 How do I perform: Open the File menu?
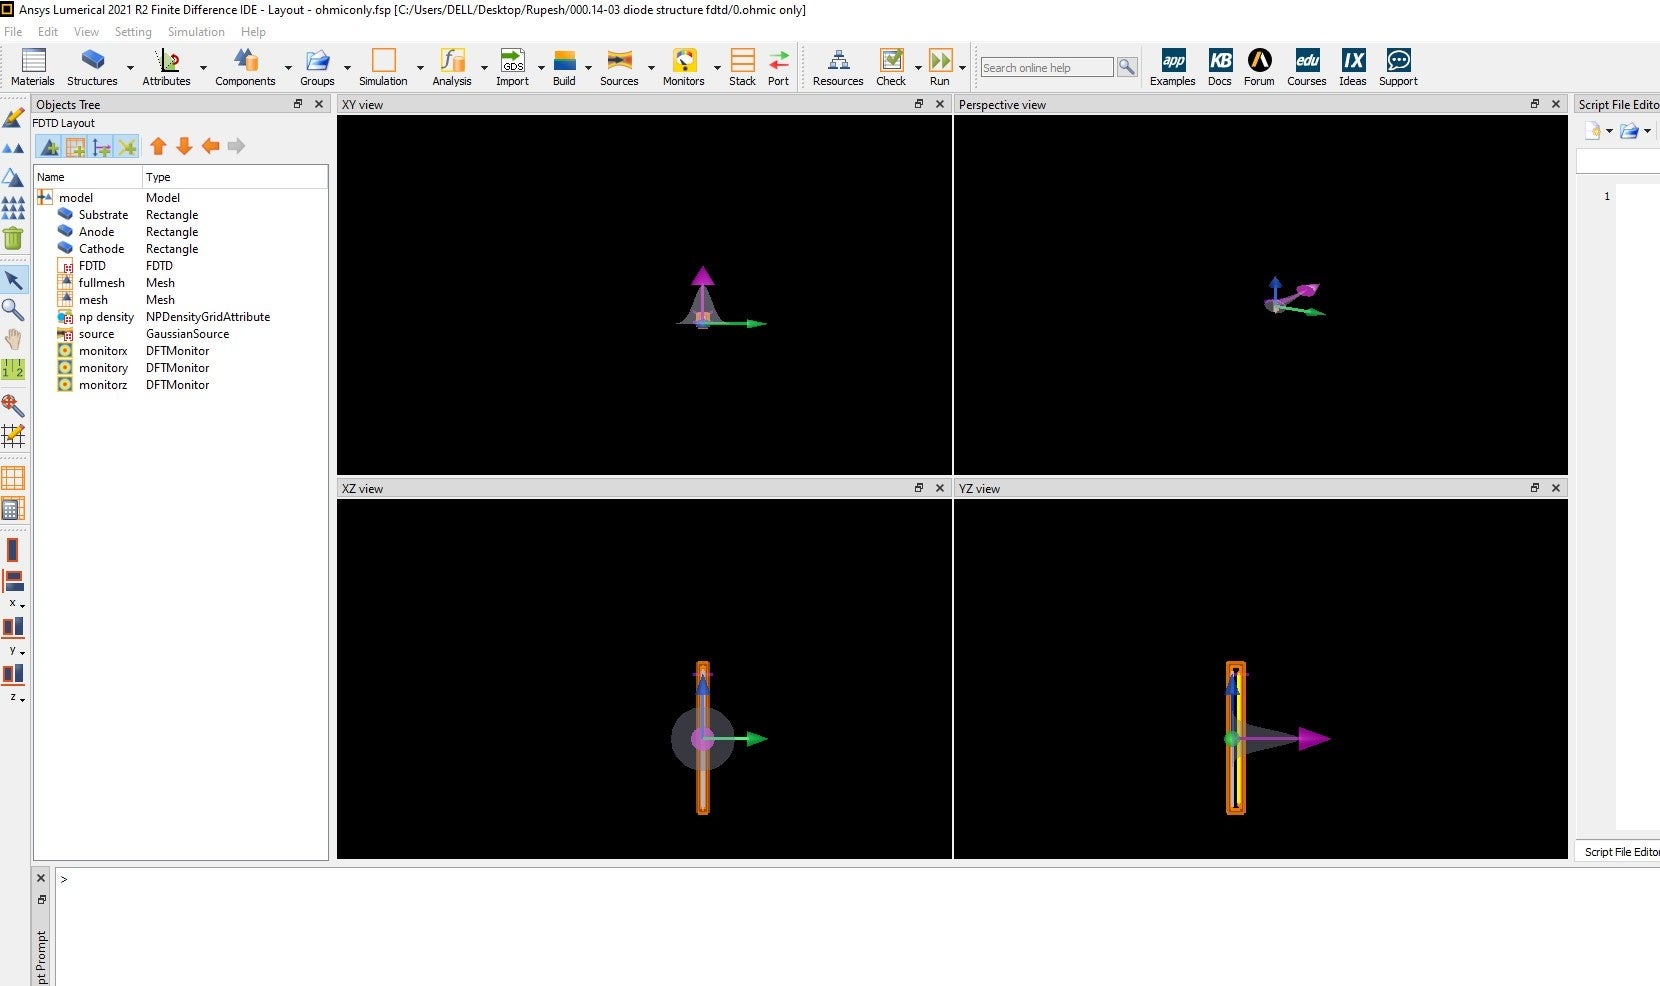point(13,32)
